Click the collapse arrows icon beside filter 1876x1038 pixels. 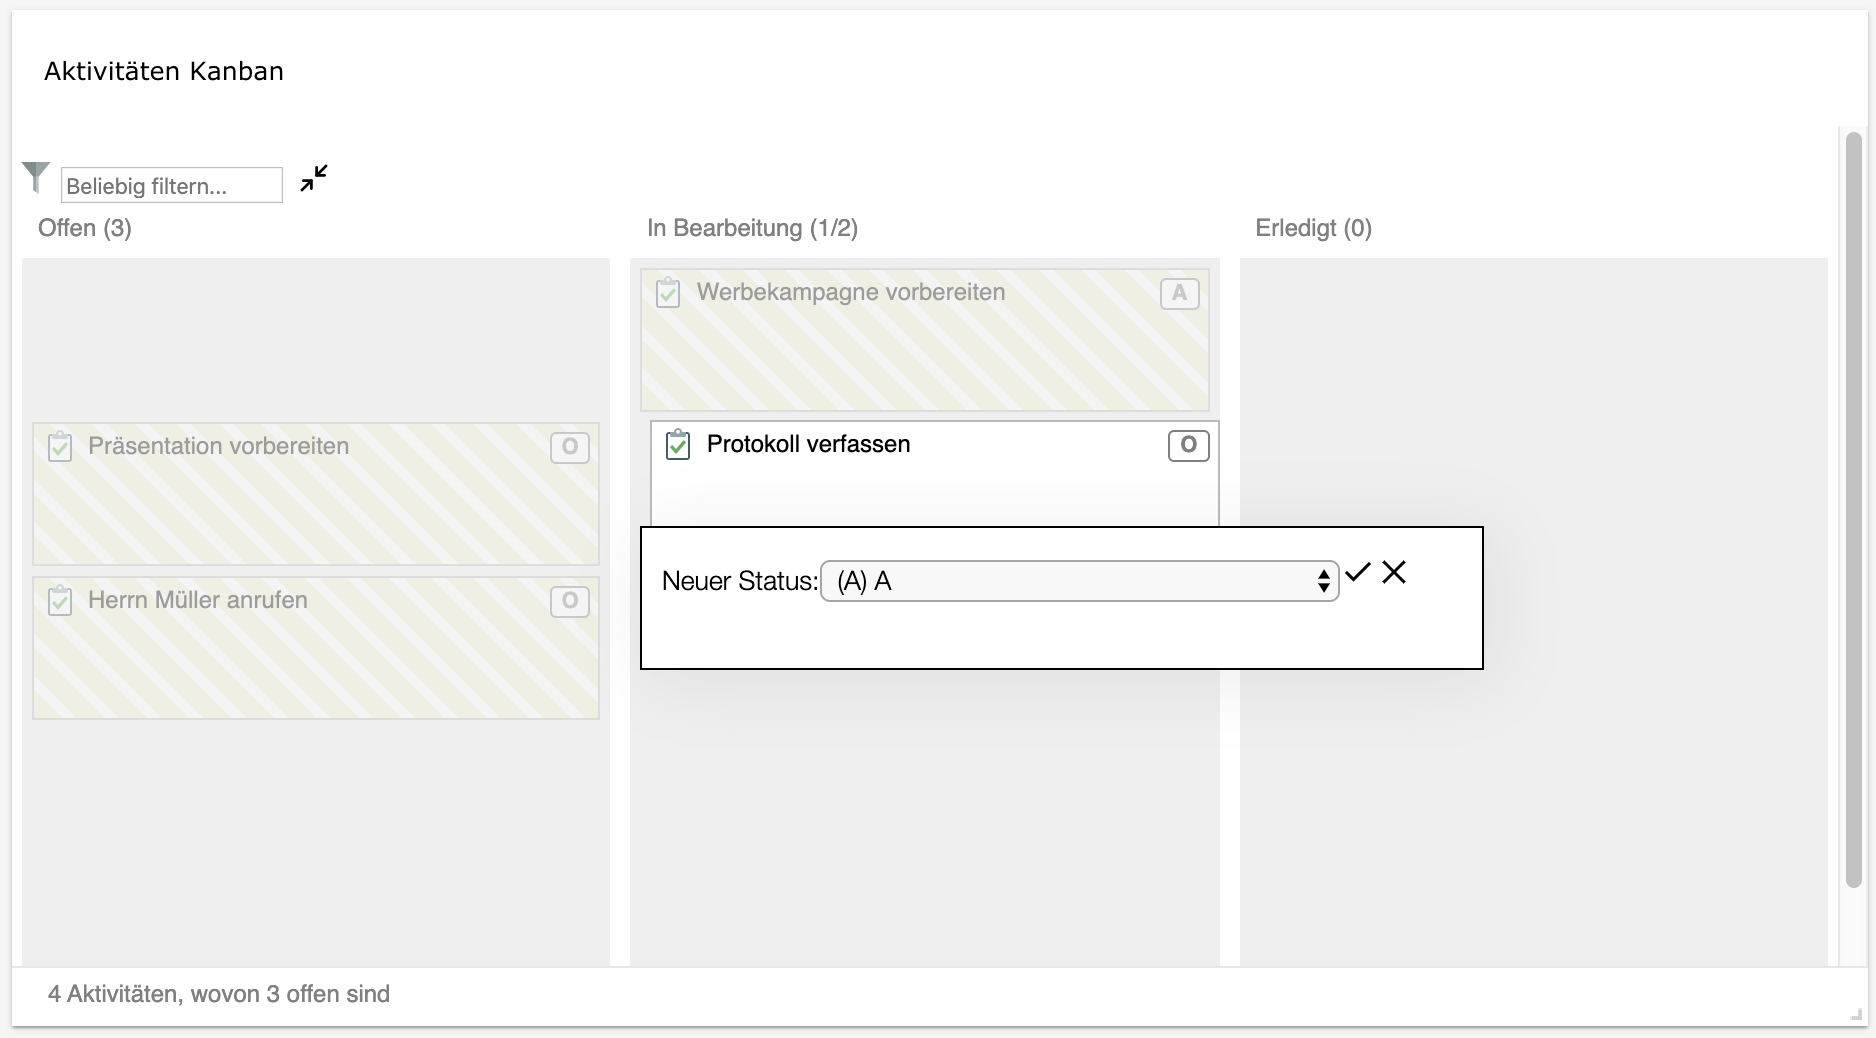pos(314,178)
